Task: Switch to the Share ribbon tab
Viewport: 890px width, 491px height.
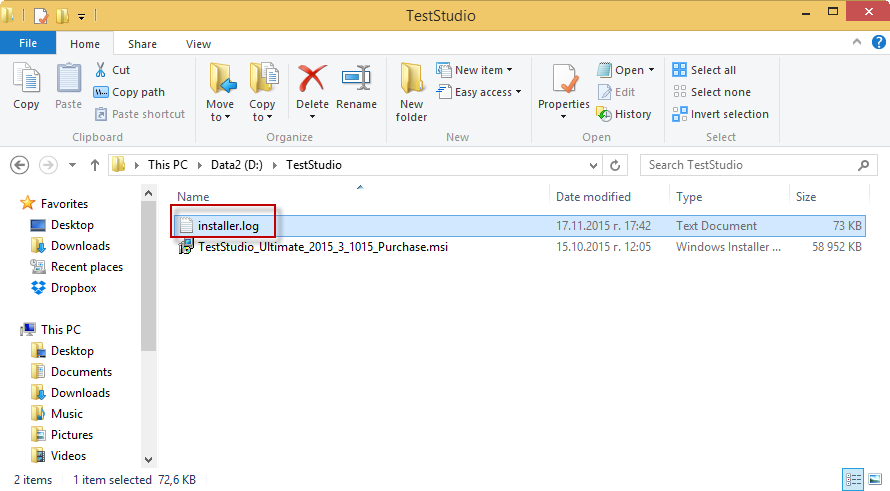Action: click(142, 44)
